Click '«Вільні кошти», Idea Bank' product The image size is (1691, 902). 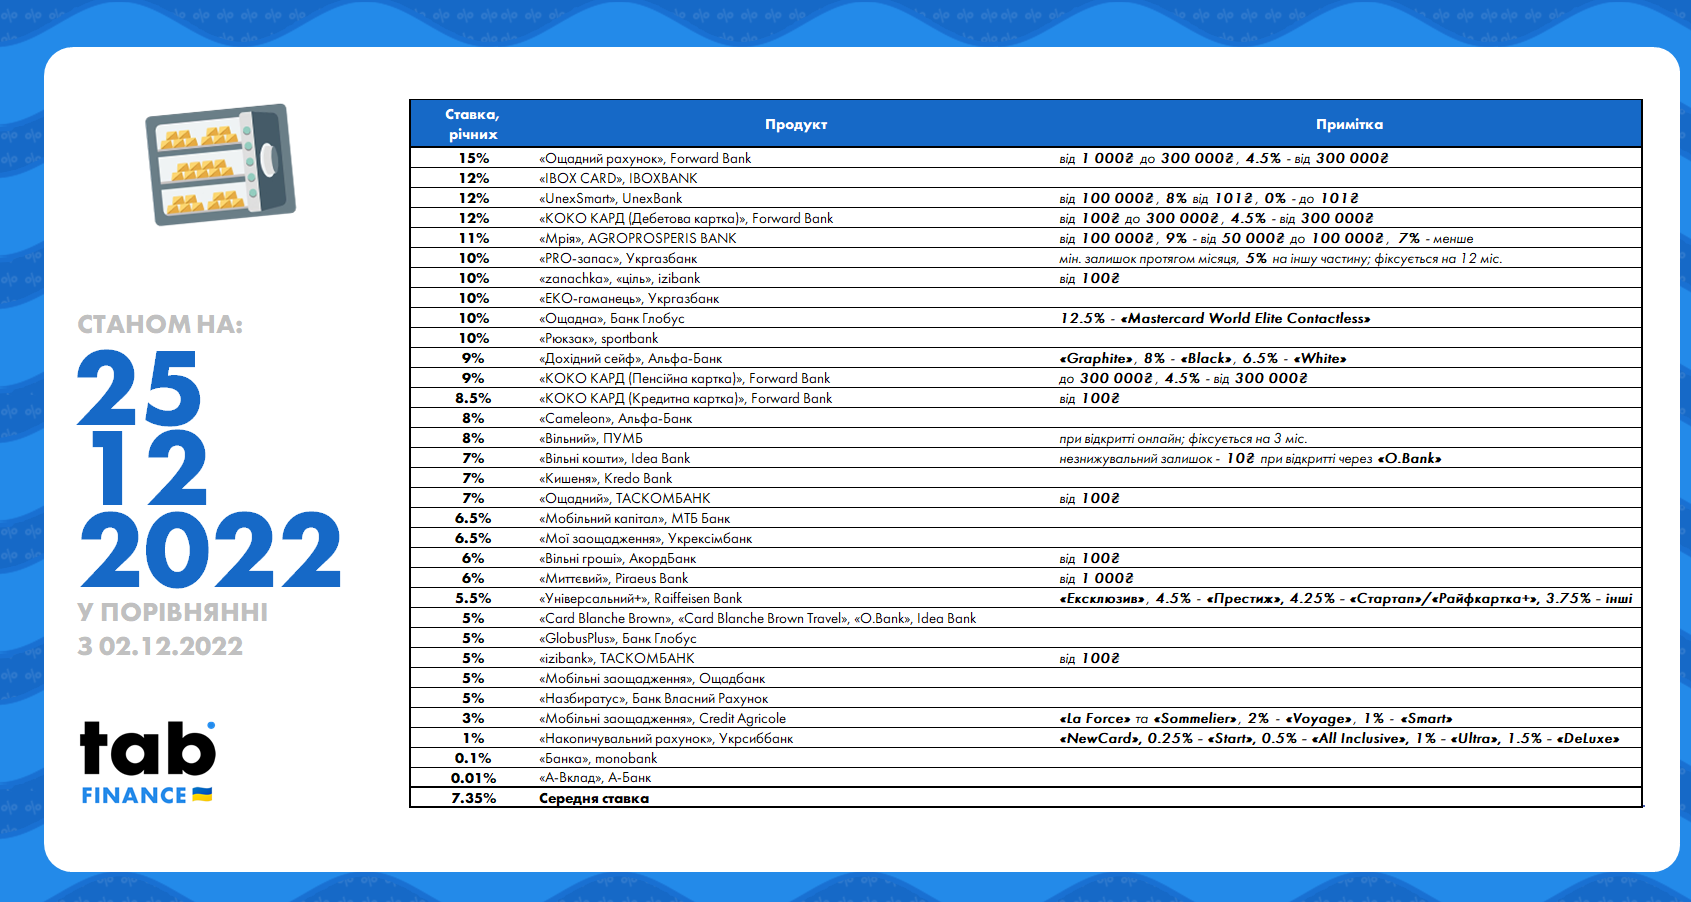click(x=614, y=458)
